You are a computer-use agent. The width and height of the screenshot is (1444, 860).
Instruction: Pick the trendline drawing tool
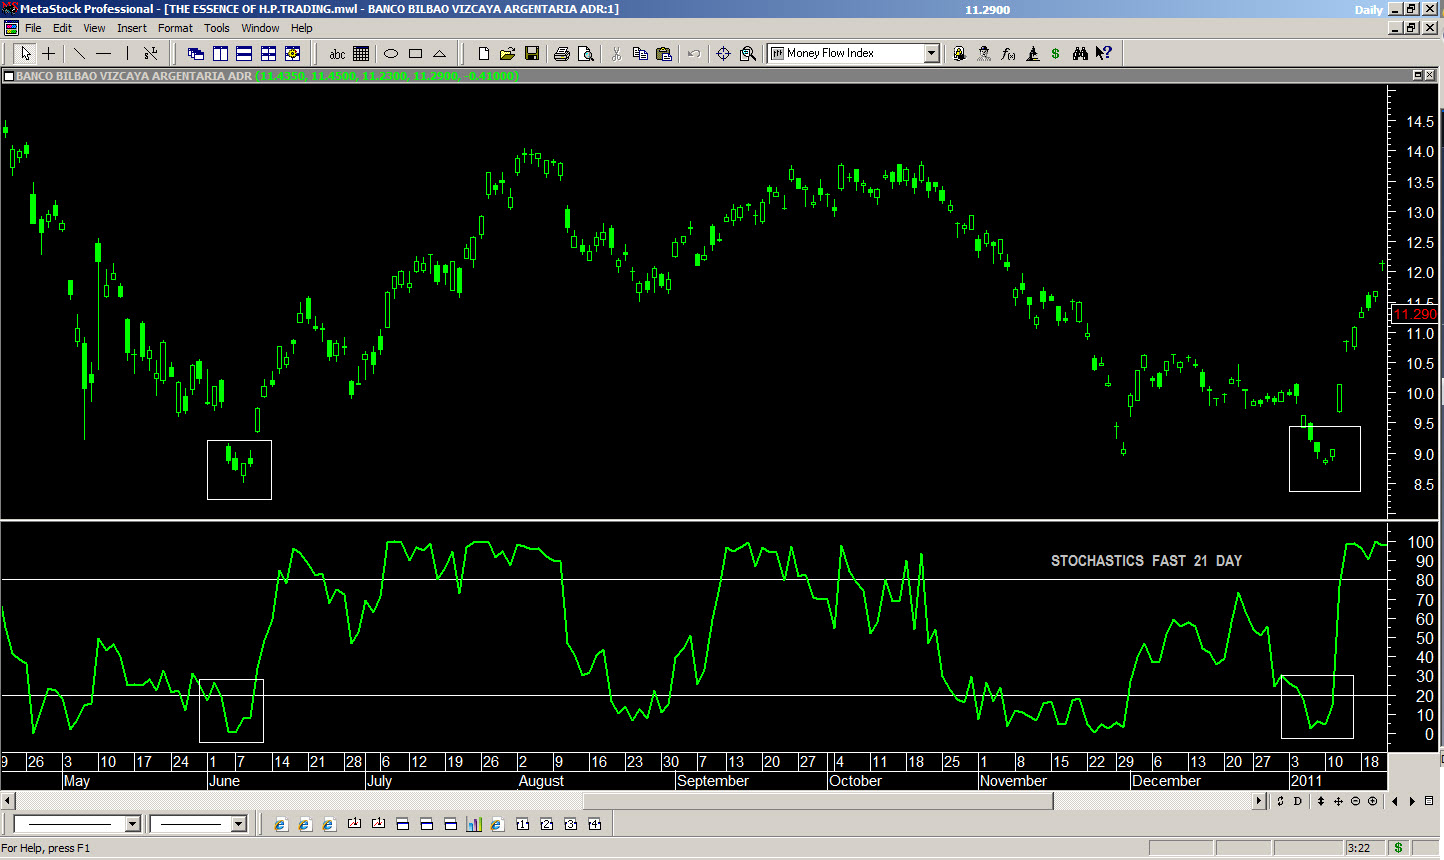coord(79,54)
